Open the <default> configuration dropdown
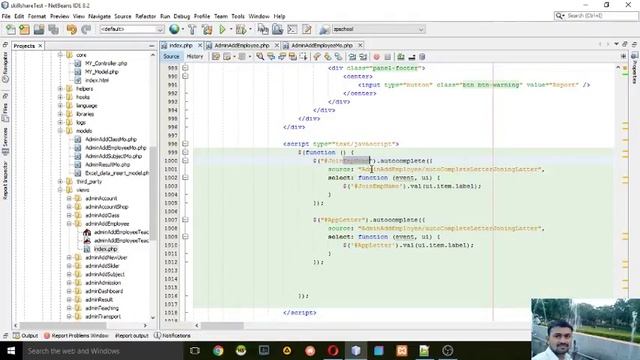This screenshot has width=640, height=360. [x=131, y=29]
